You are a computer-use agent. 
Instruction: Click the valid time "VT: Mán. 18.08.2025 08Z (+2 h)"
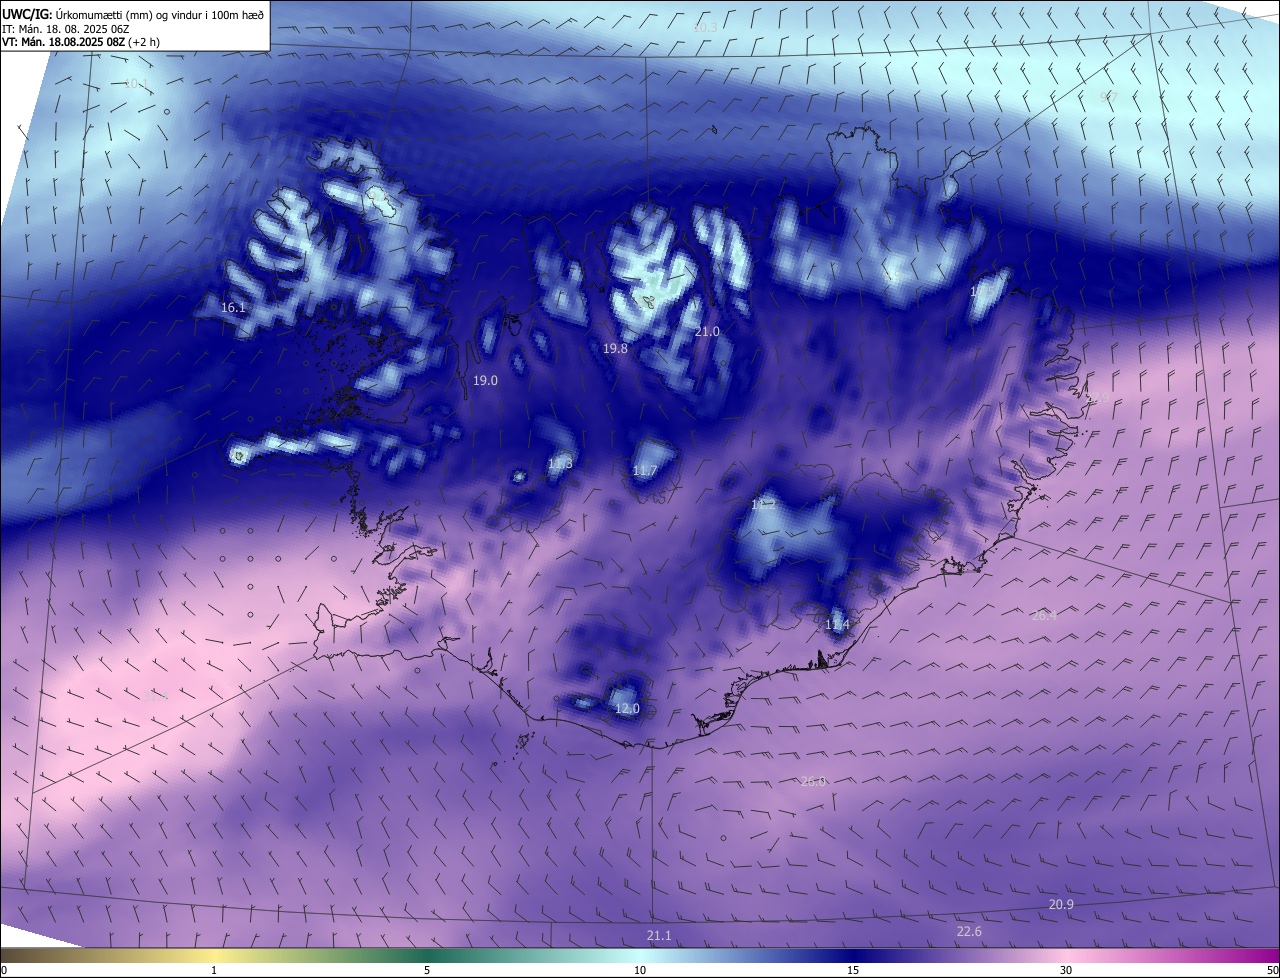pos(81,42)
